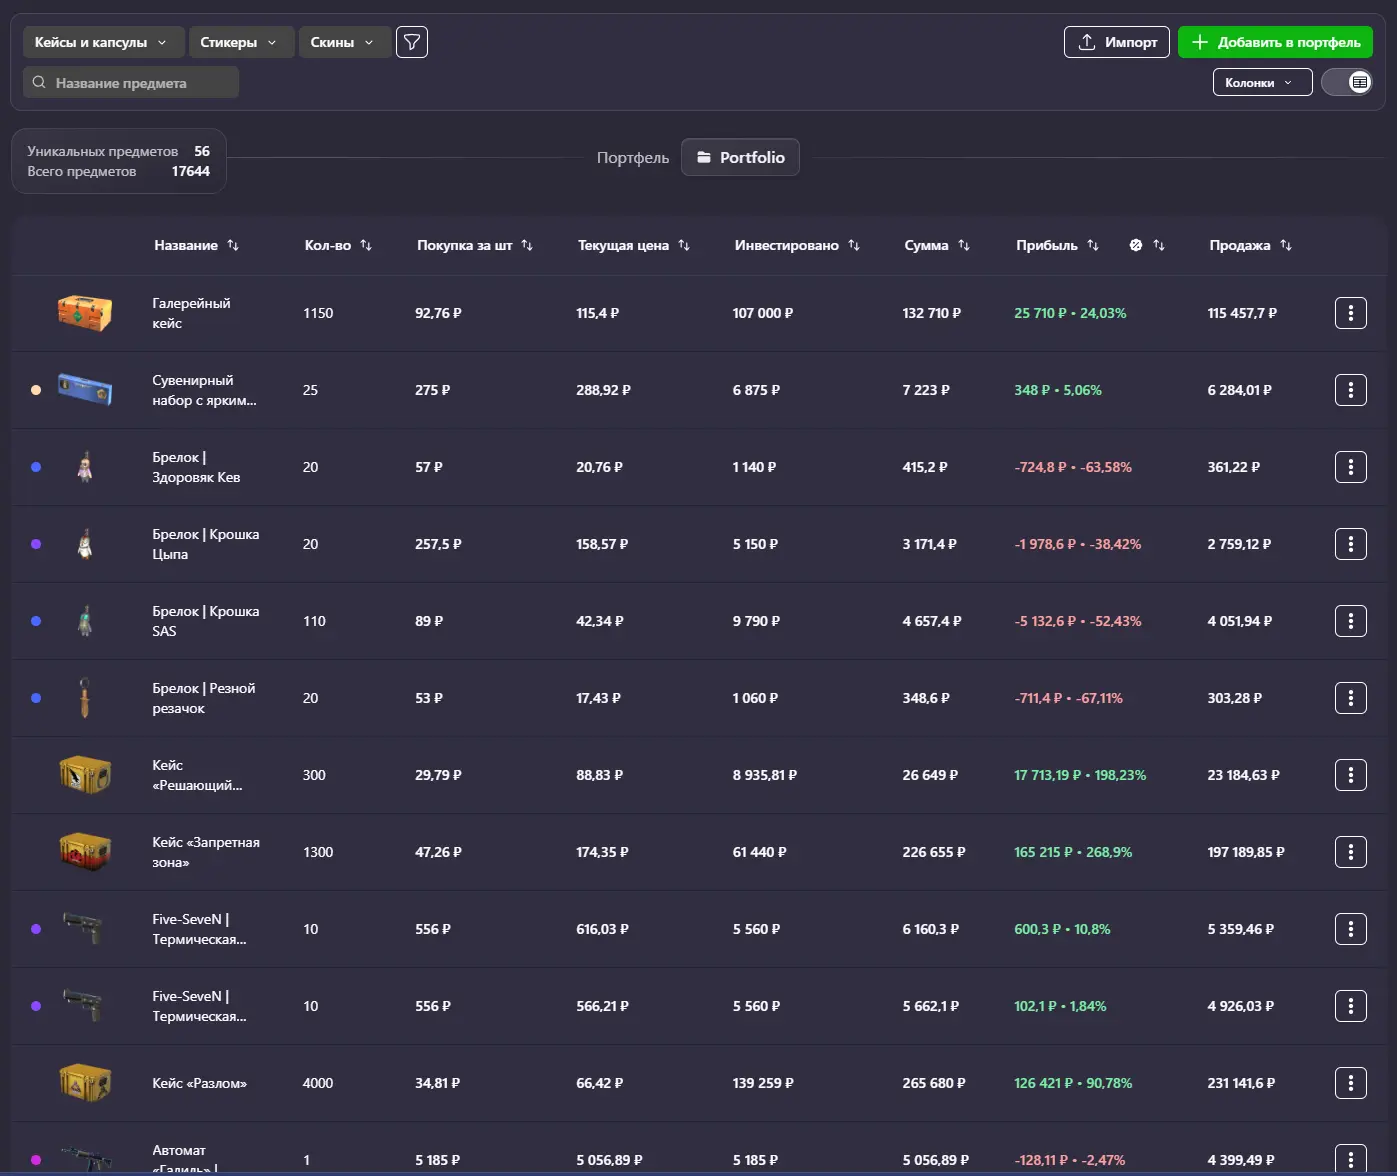This screenshot has height=1176, width=1397.
Task: Sort by Текущая цена column arrows
Action: pyautogui.click(x=684, y=245)
